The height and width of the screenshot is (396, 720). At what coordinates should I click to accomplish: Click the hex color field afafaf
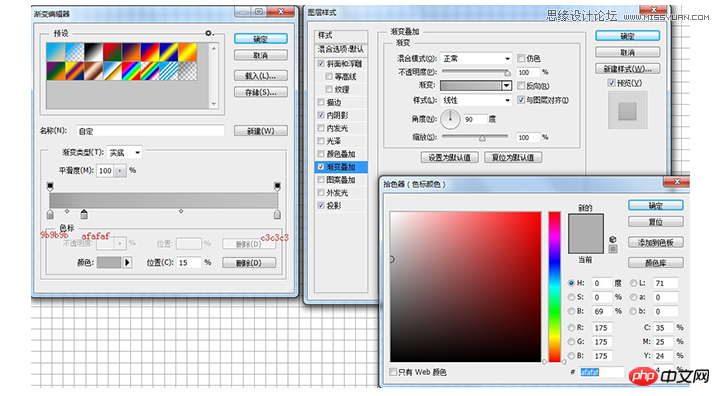[x=602, y=372]
